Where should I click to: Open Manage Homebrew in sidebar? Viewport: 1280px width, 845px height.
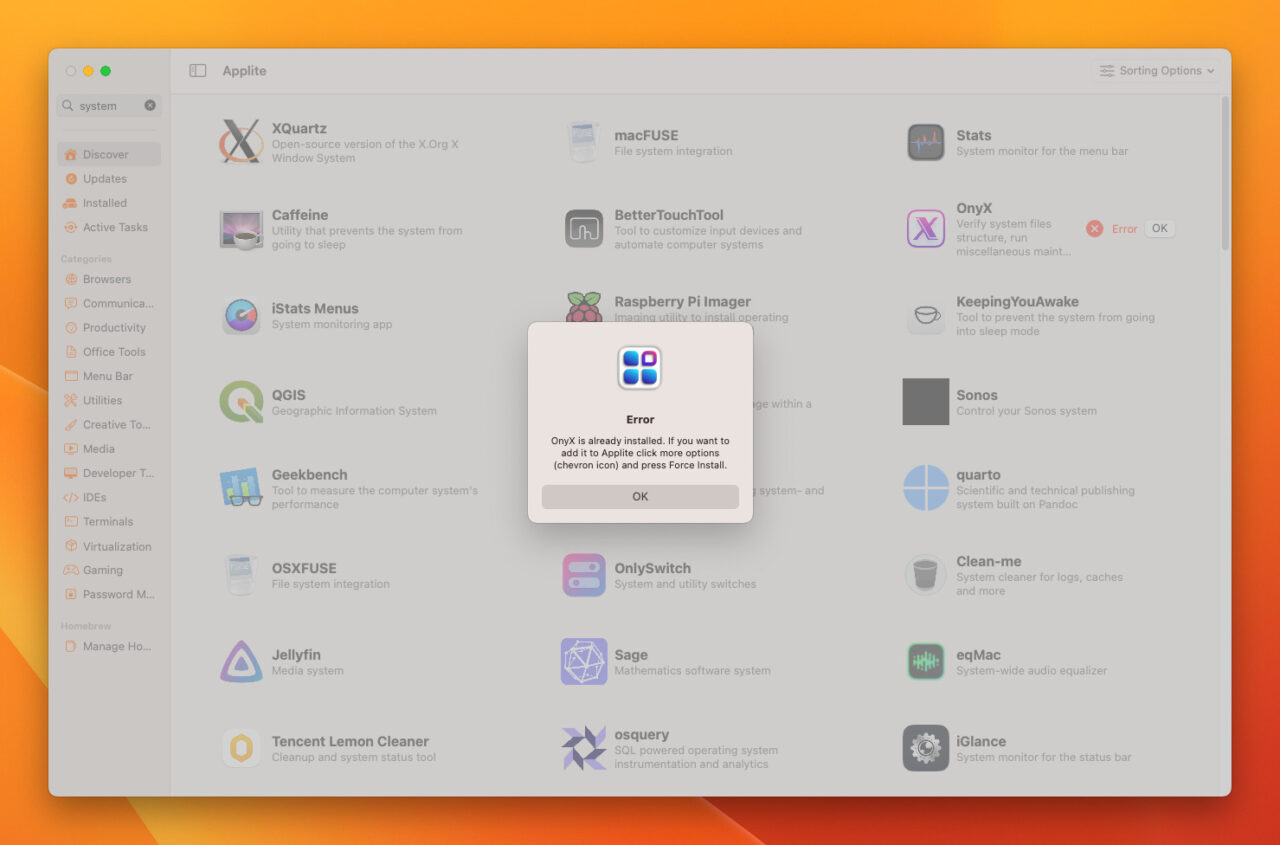click(116, 646)
